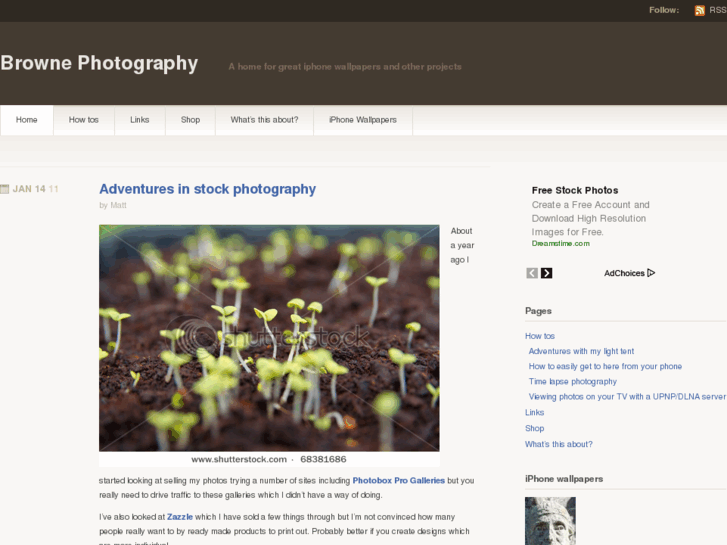
Task: Click the Dreamstime.com ad link
Action: 561,244
